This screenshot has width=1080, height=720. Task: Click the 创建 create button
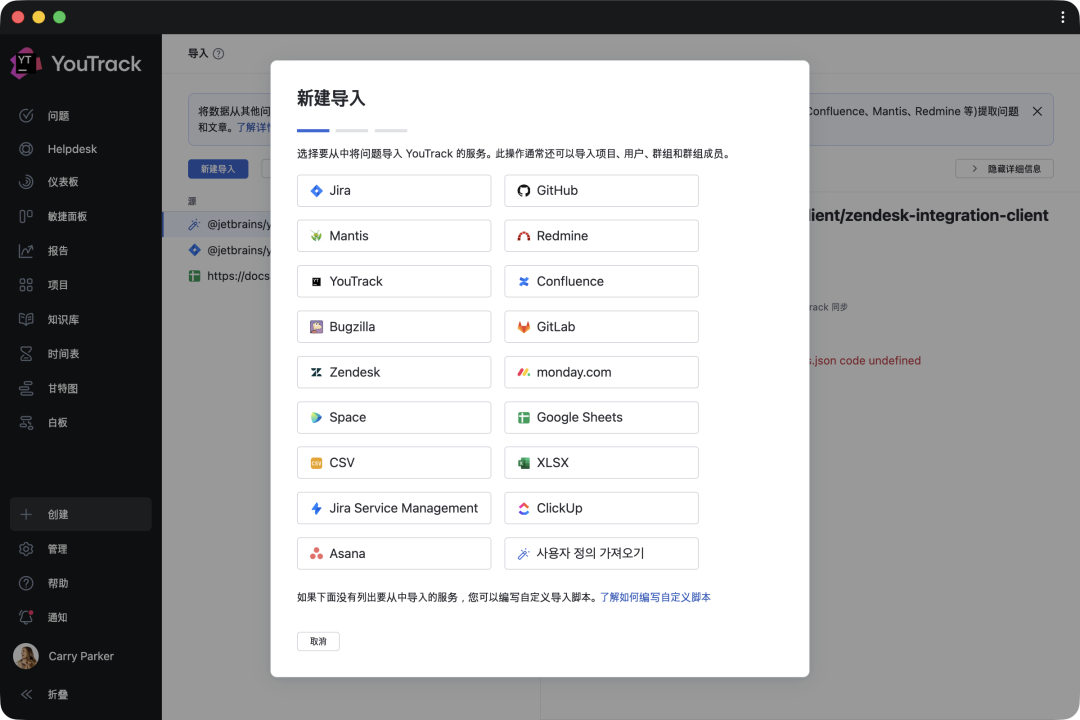pos(81,514)
